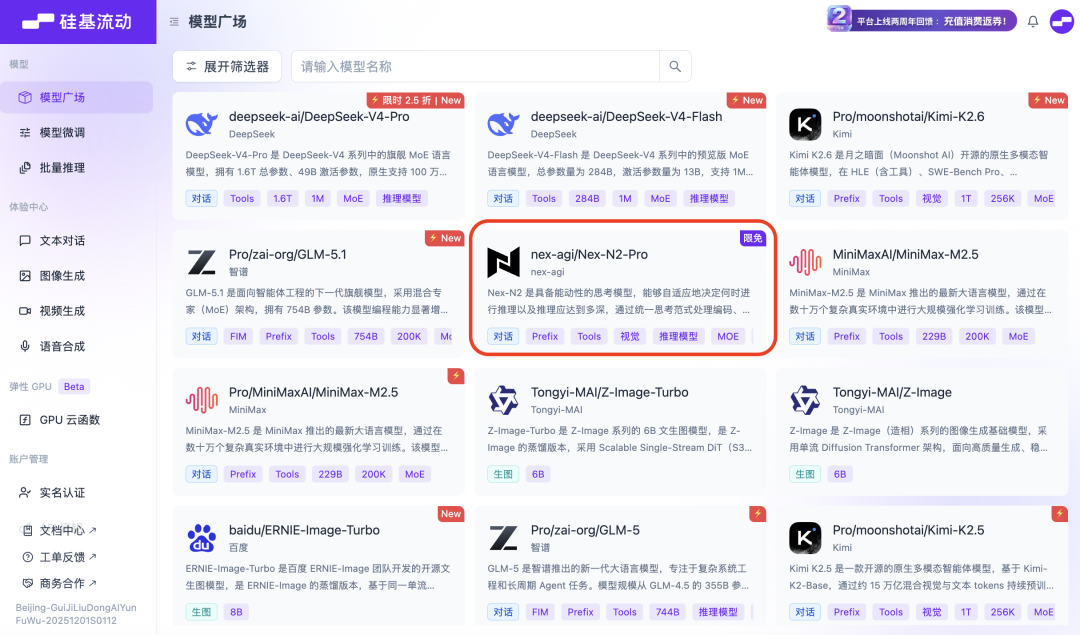Open 语音合成 menu item
This screenshot has height=635, width=1080.
(77, 346)
